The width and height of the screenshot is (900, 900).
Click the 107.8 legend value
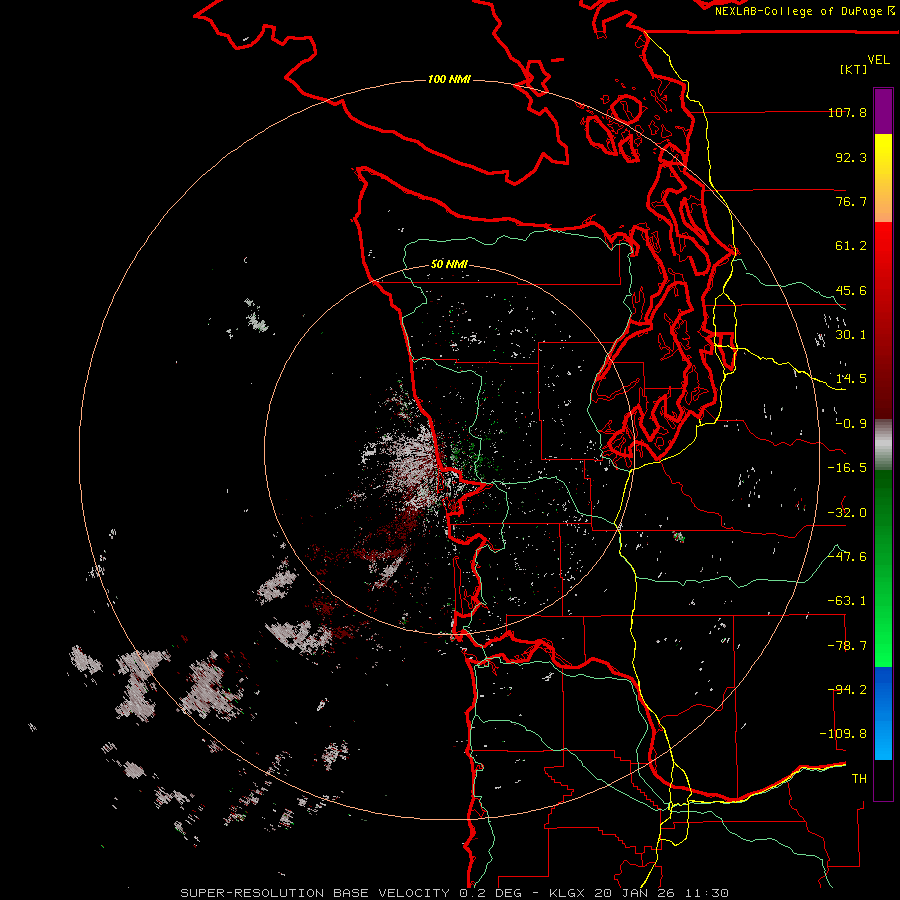[x=847, y=112]
